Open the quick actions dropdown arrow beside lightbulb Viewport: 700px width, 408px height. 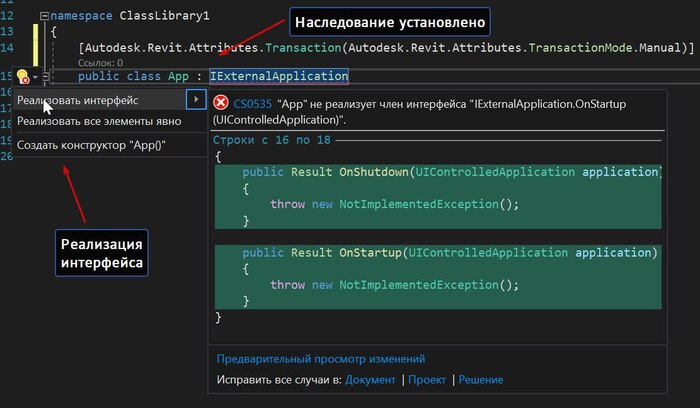tap(35, 77)
